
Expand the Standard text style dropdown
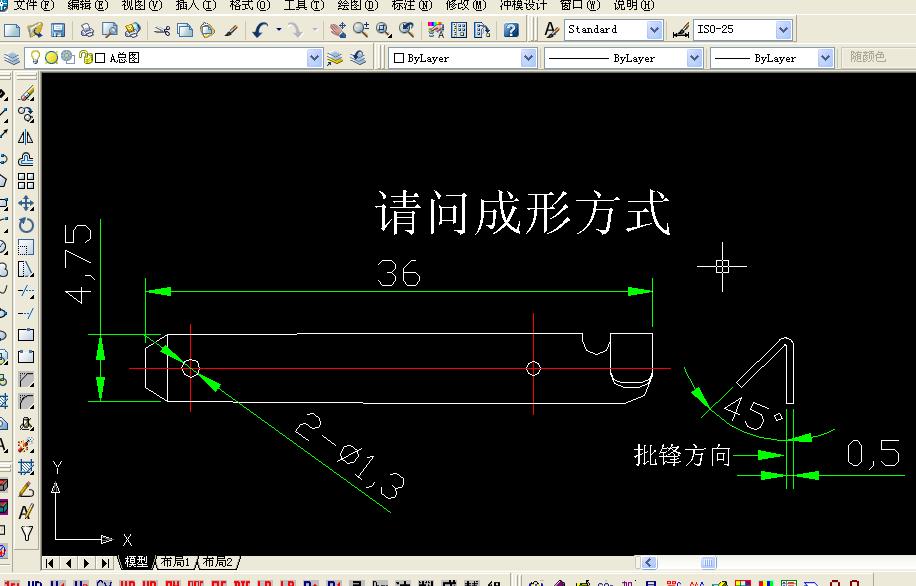pyautogui.click(x=654, y=30)
